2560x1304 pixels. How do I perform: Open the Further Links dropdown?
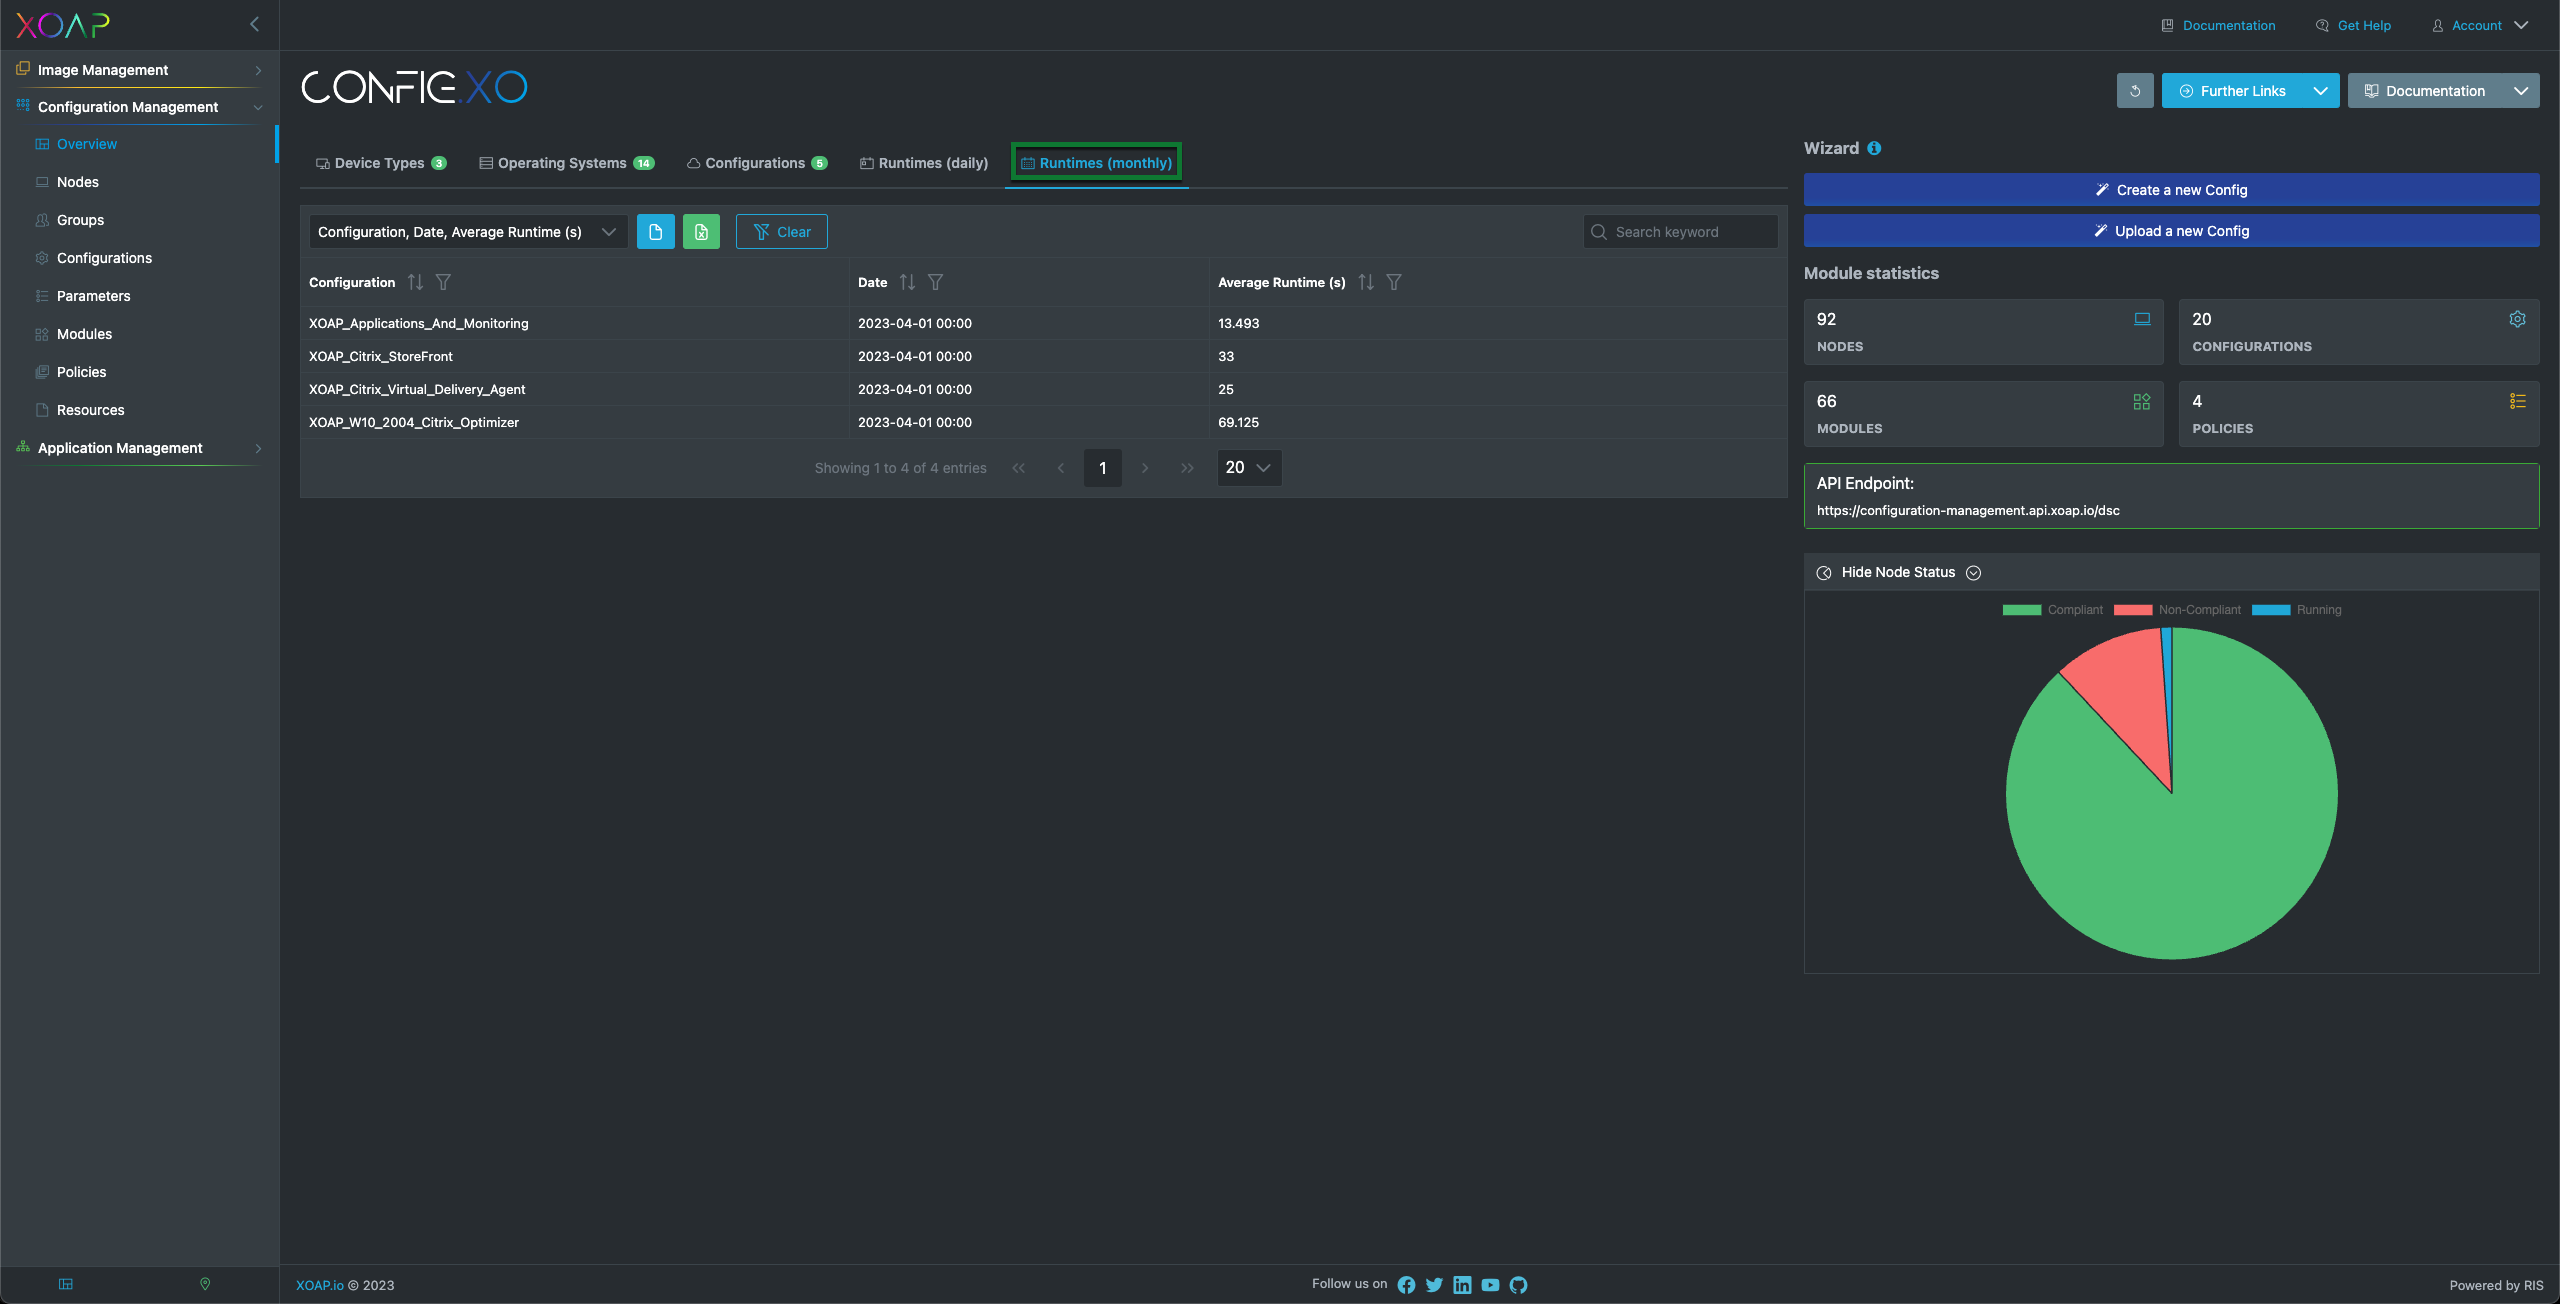point(2250,91)
